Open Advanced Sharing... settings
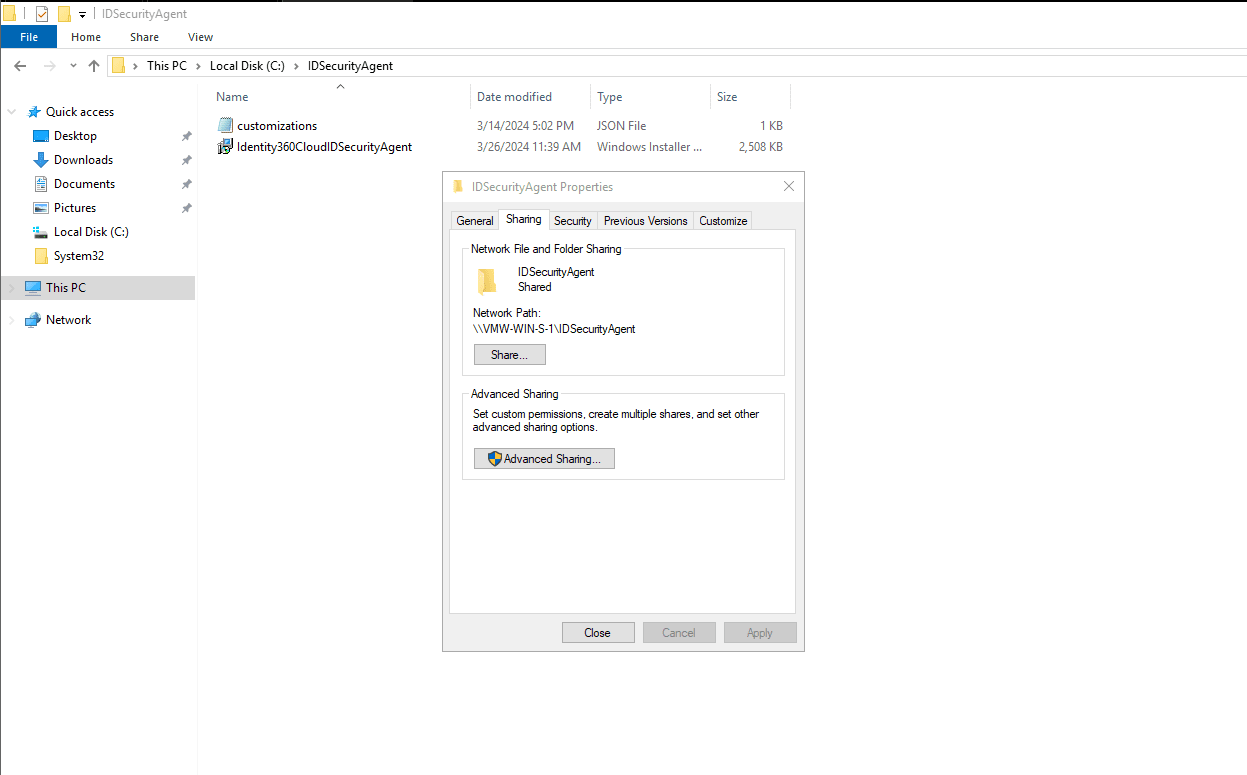The image size is (1247, 775). coord(544,459)
